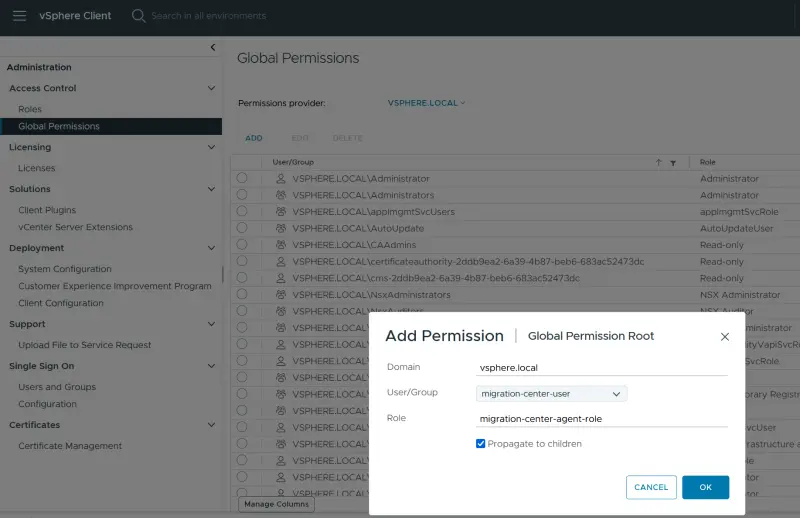Select the radio button for certificateauthority entry
The image size is (800, 518).
242,261
